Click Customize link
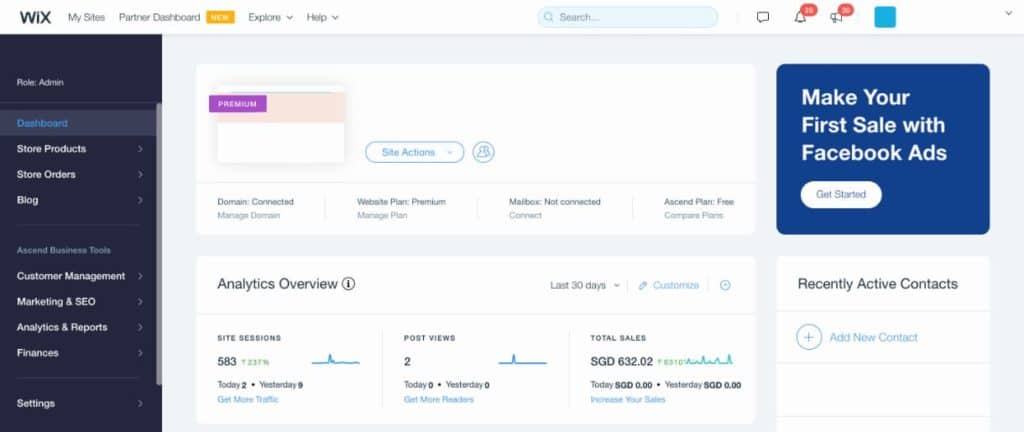The height and width of the screenshot is (432, 1024). pos(676,285)
